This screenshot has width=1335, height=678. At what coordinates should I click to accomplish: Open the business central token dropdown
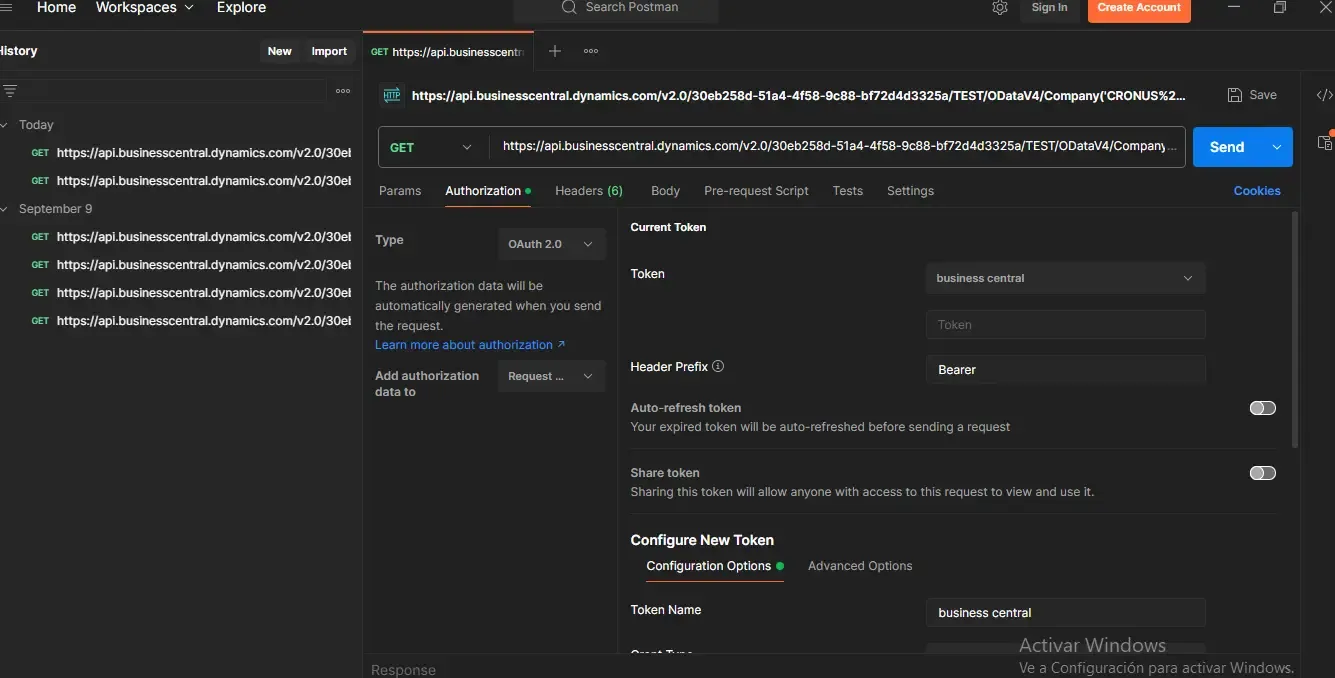[1064, 278]
